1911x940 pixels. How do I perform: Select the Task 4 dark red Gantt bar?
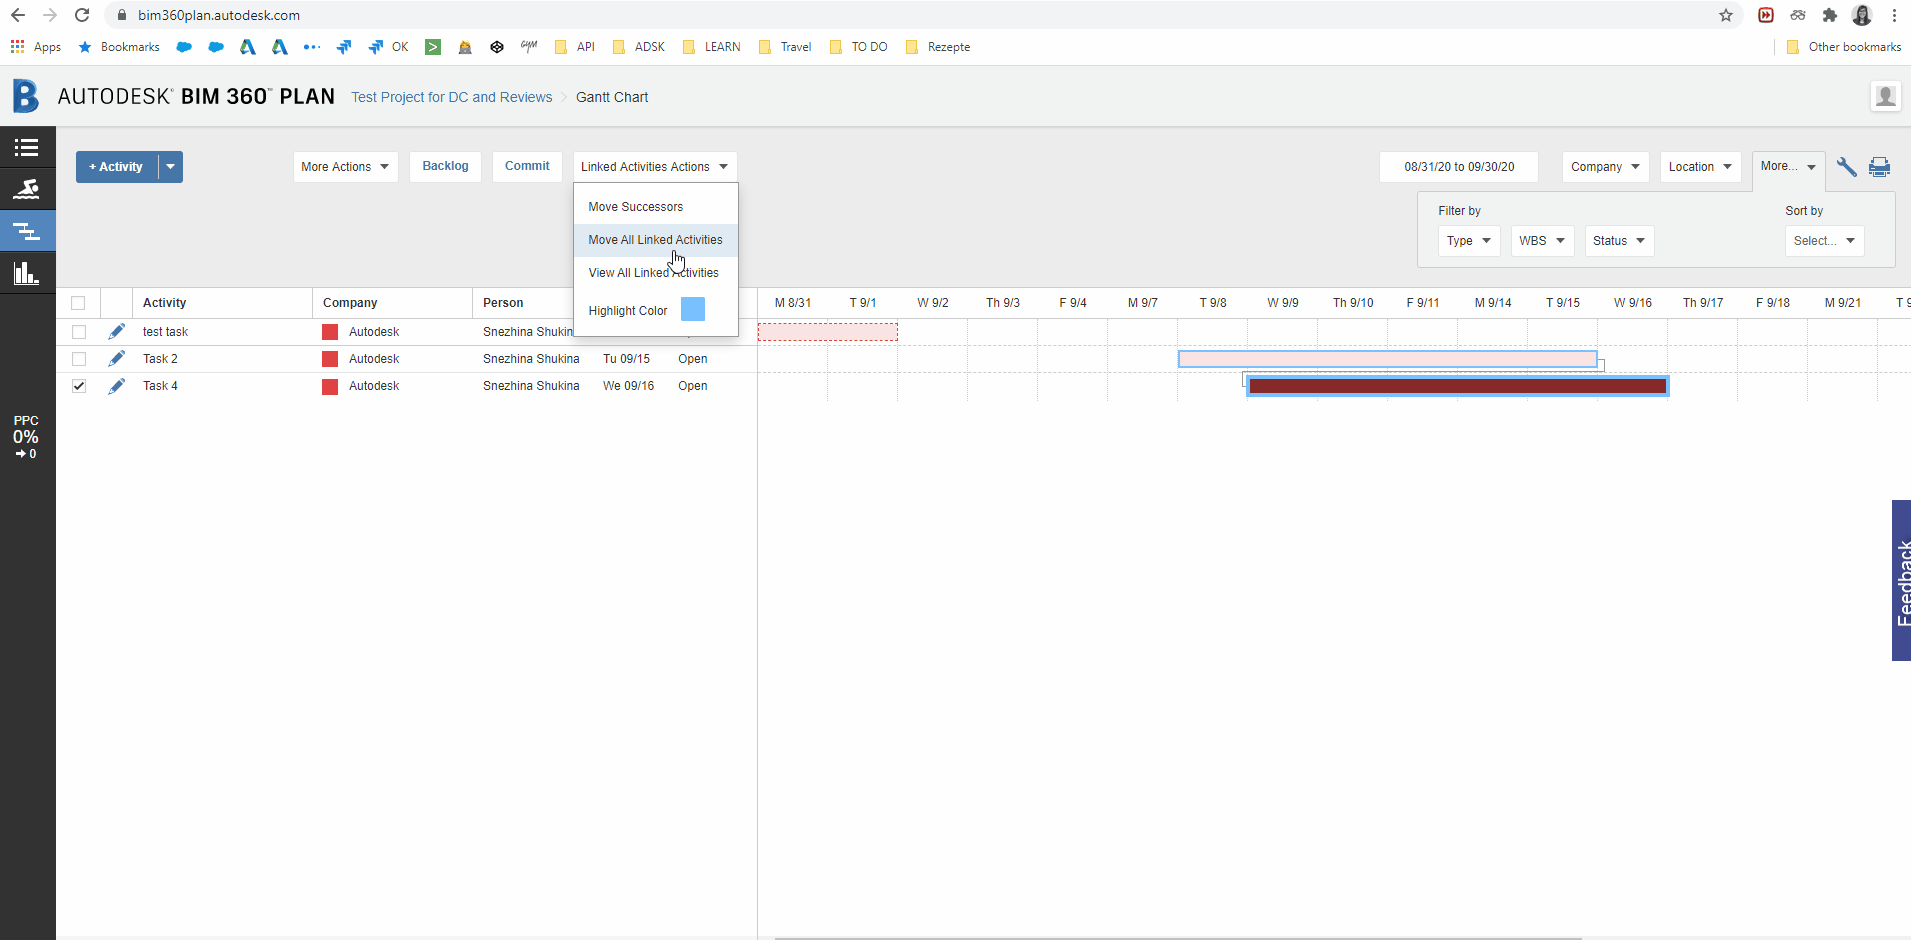click(x=1458, y=386)
